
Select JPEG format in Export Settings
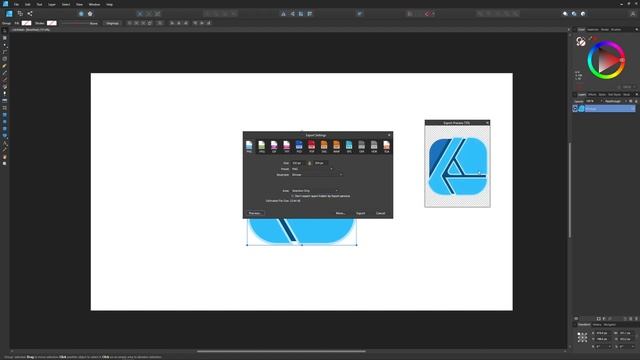[x=262, y=146]
